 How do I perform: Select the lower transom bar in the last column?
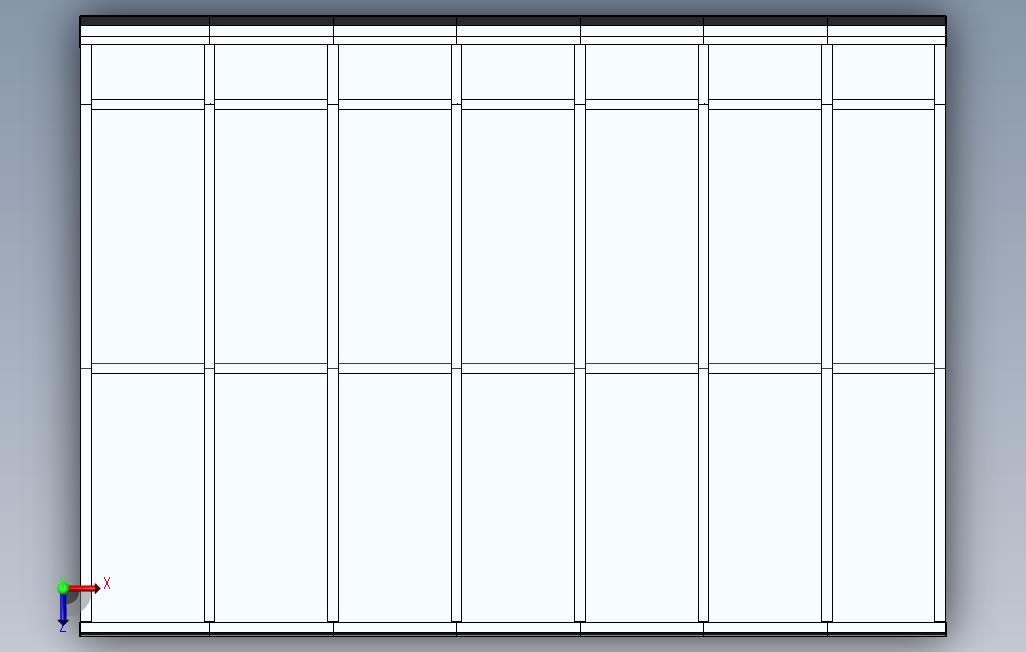[x=883, y=369]
